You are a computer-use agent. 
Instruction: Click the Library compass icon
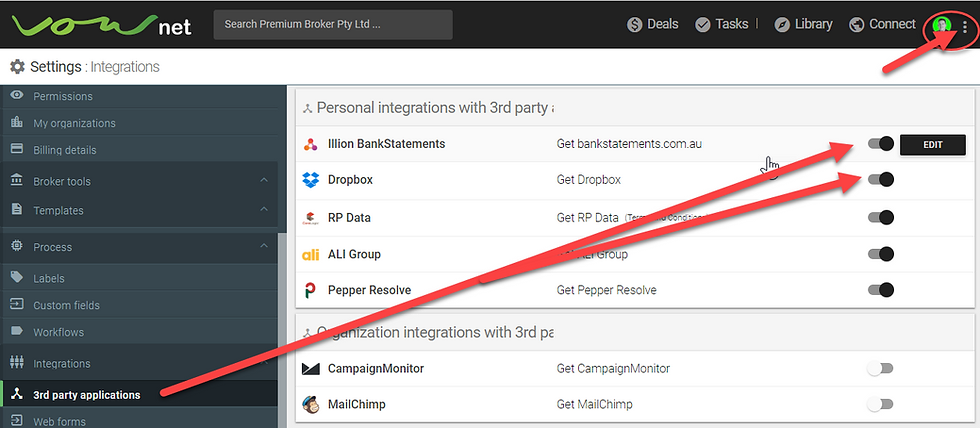click(782, 24)
